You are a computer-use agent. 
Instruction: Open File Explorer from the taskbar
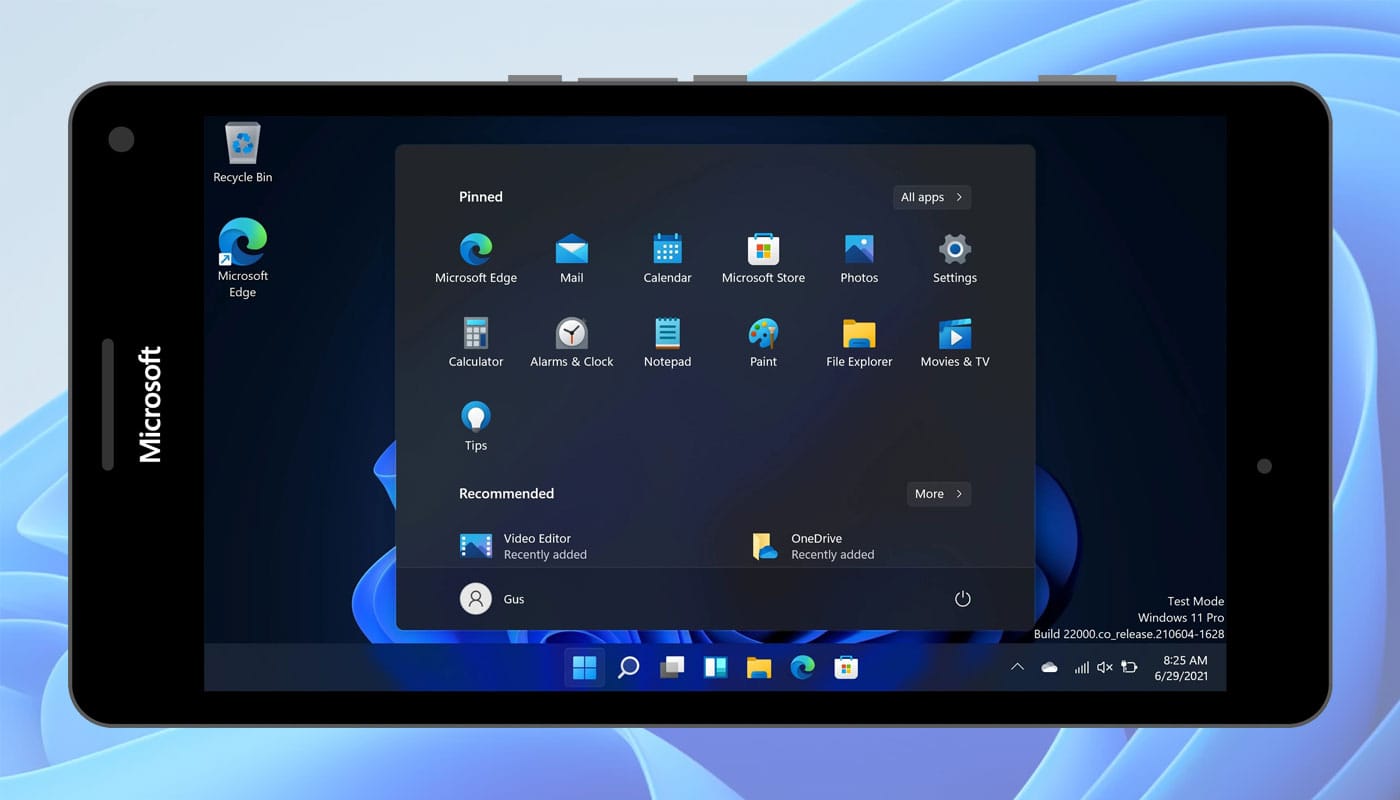pyautogui.click(x=759, y=667)
